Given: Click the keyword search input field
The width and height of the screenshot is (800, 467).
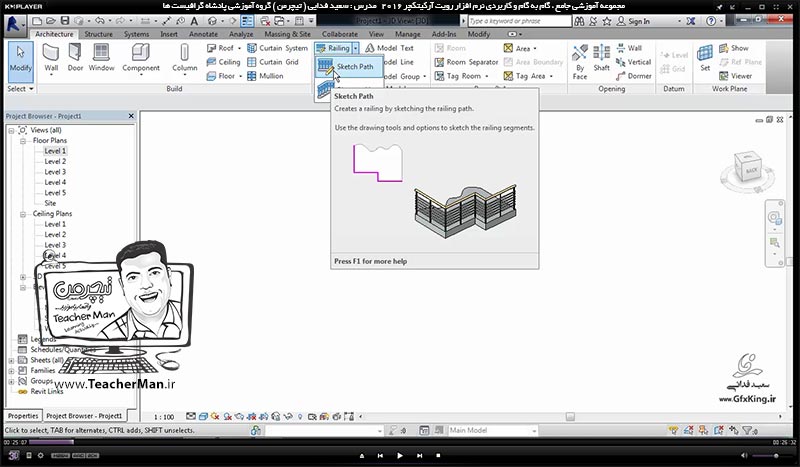Looking at the screenshot, I should (x=519, y=21).
